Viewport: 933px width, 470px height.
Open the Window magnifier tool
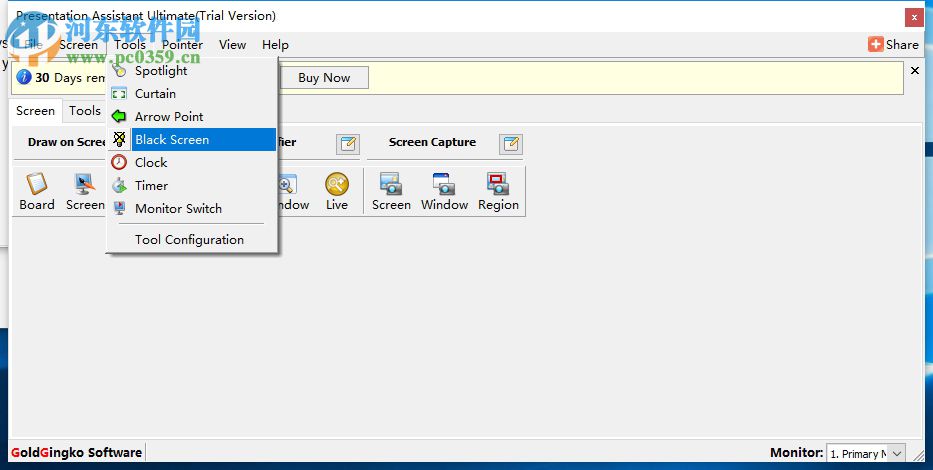tap(293, 192)
